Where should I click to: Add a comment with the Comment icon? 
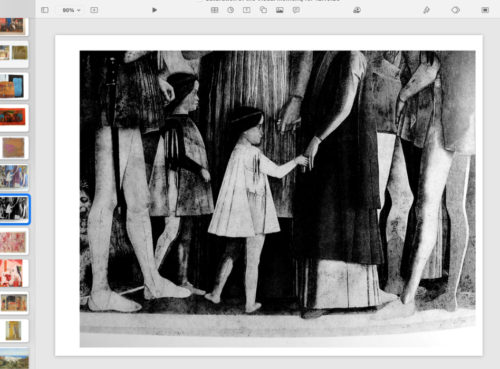(x=296, y=10)
